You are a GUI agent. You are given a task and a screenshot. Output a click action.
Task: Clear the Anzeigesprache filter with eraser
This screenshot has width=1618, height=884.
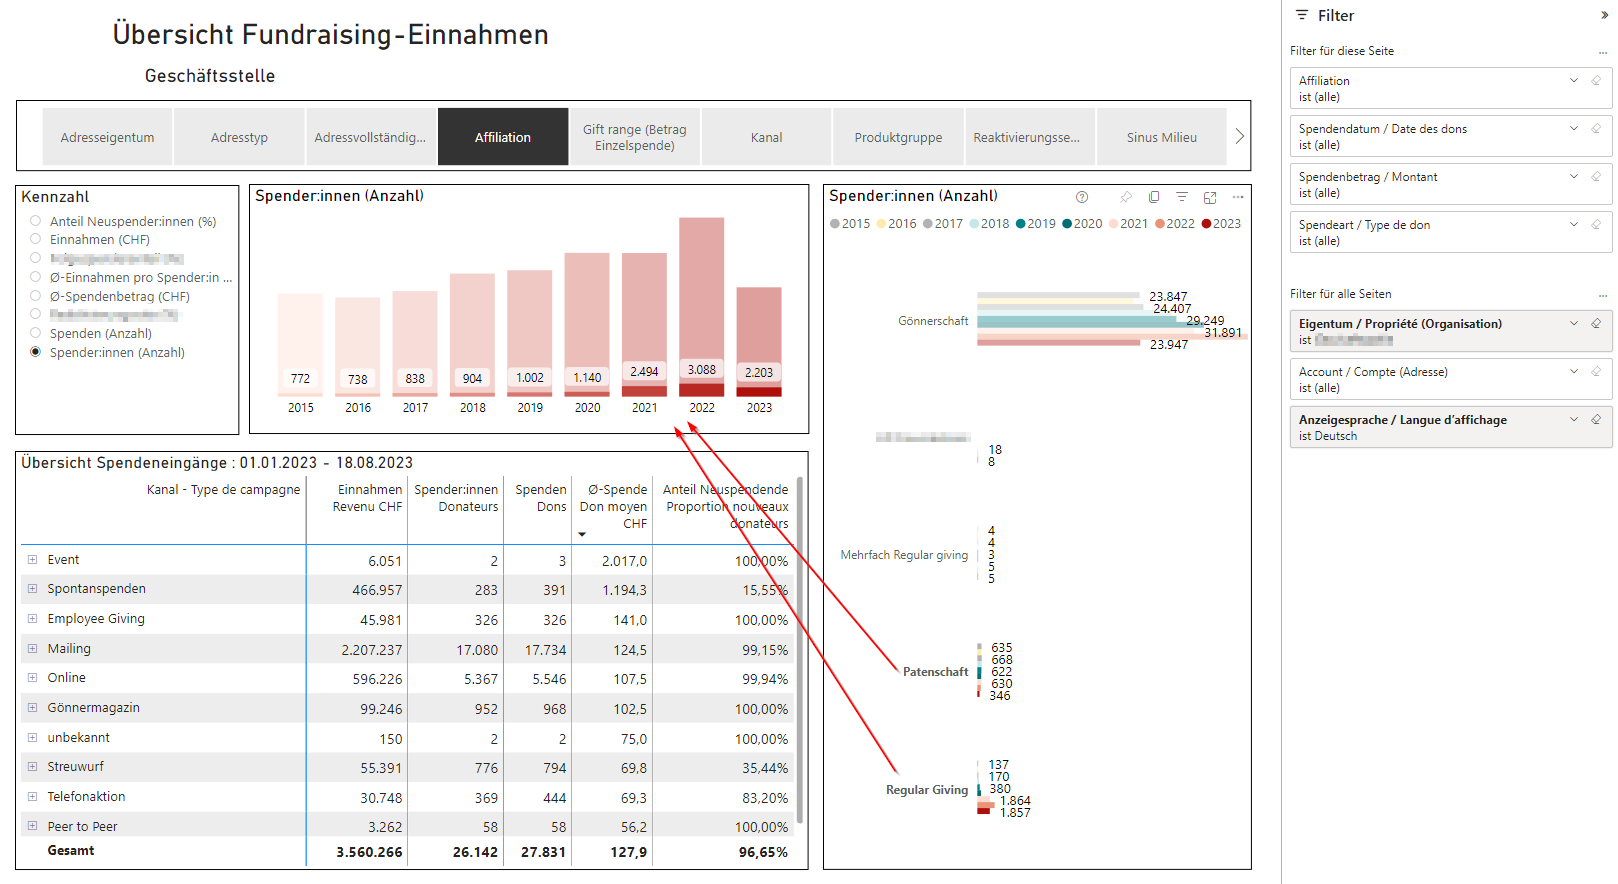point(1596,419)
